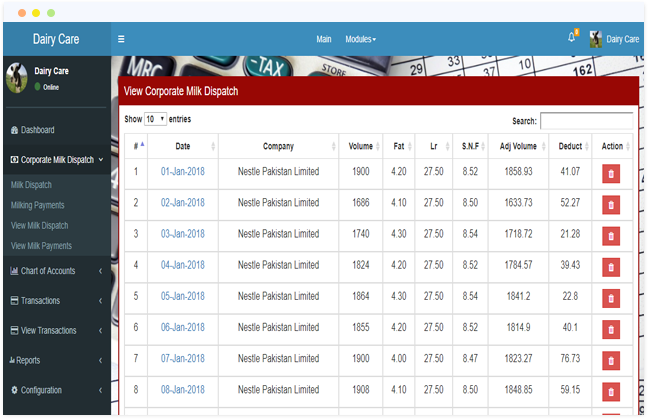Delete the 07-Jan-2018 dispatch entry

[x=611, y=361]
